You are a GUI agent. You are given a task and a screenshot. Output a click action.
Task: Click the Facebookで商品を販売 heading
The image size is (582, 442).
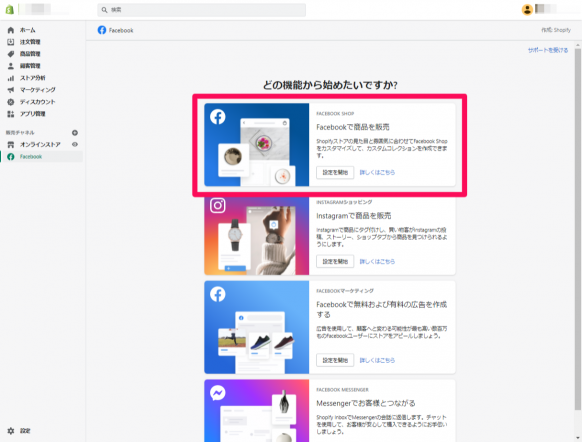coord(353,127)
